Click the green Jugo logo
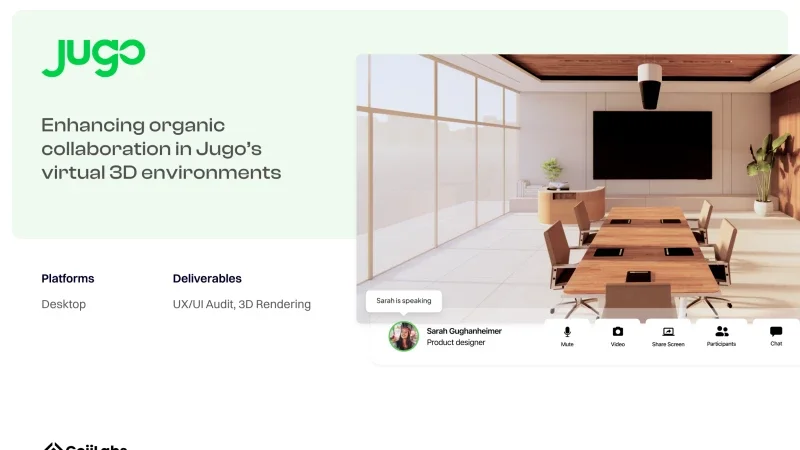The height and width of the screenshot is (450, 800). (93, 58)
